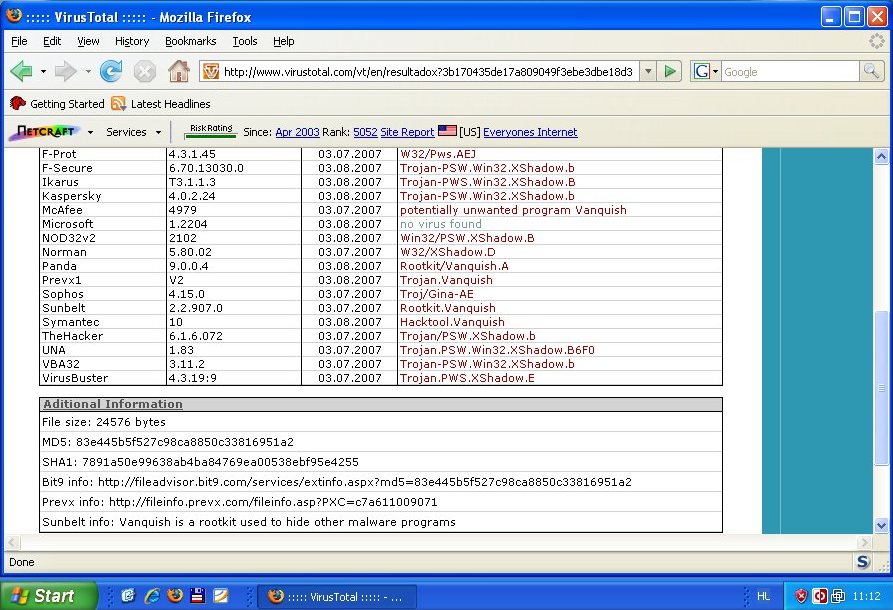Click the vertical scrollbar down arrow

coord(881,525)
